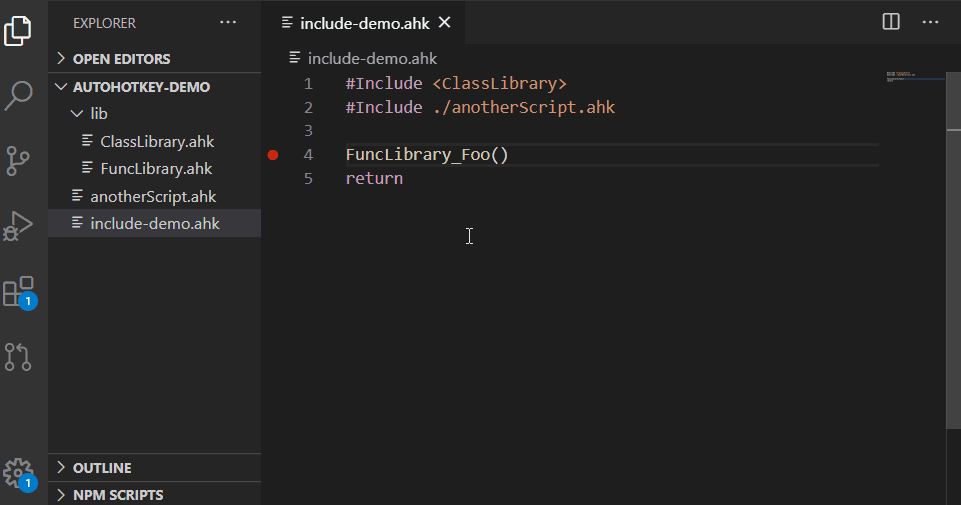Viewport: 961px width, 505px height.
Task: Expand the Outline section
Action: point(154,468)
